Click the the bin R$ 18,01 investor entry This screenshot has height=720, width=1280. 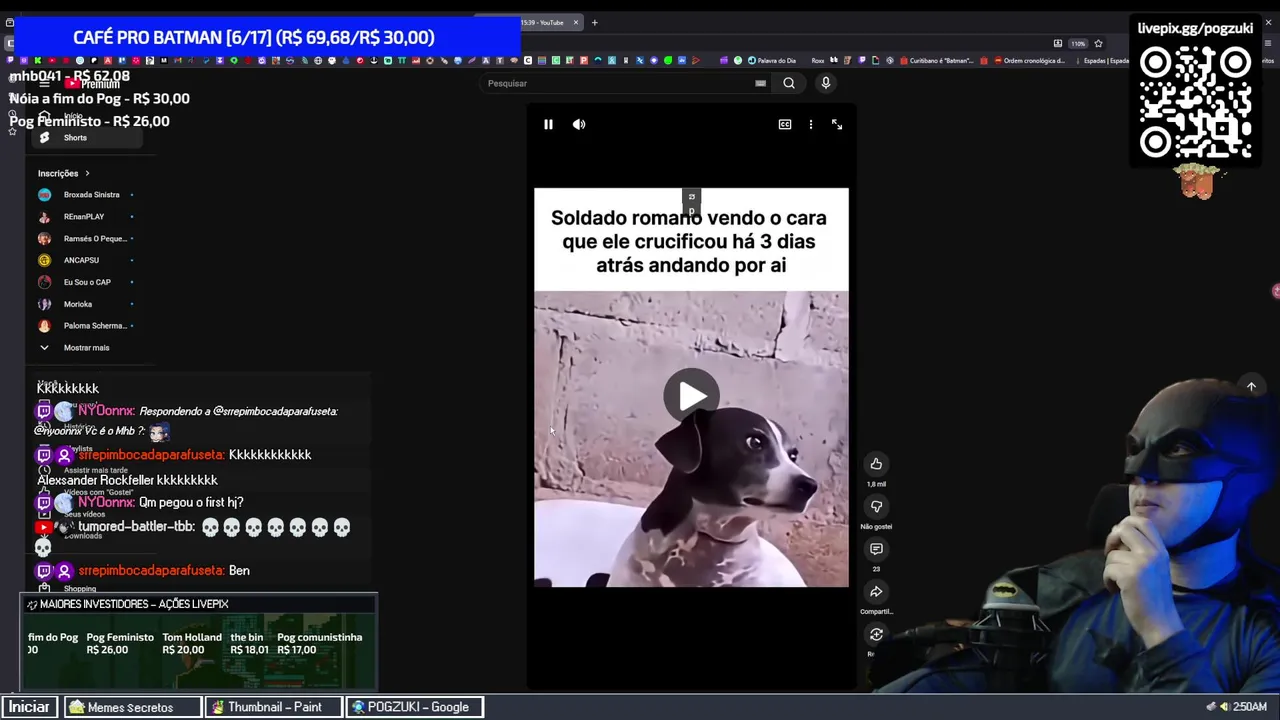pos(249,643)
